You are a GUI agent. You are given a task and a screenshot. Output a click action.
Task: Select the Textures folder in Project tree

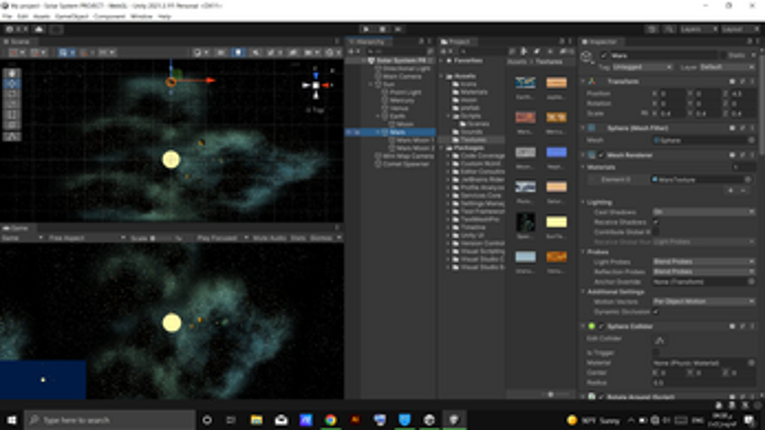coord(472,140)
